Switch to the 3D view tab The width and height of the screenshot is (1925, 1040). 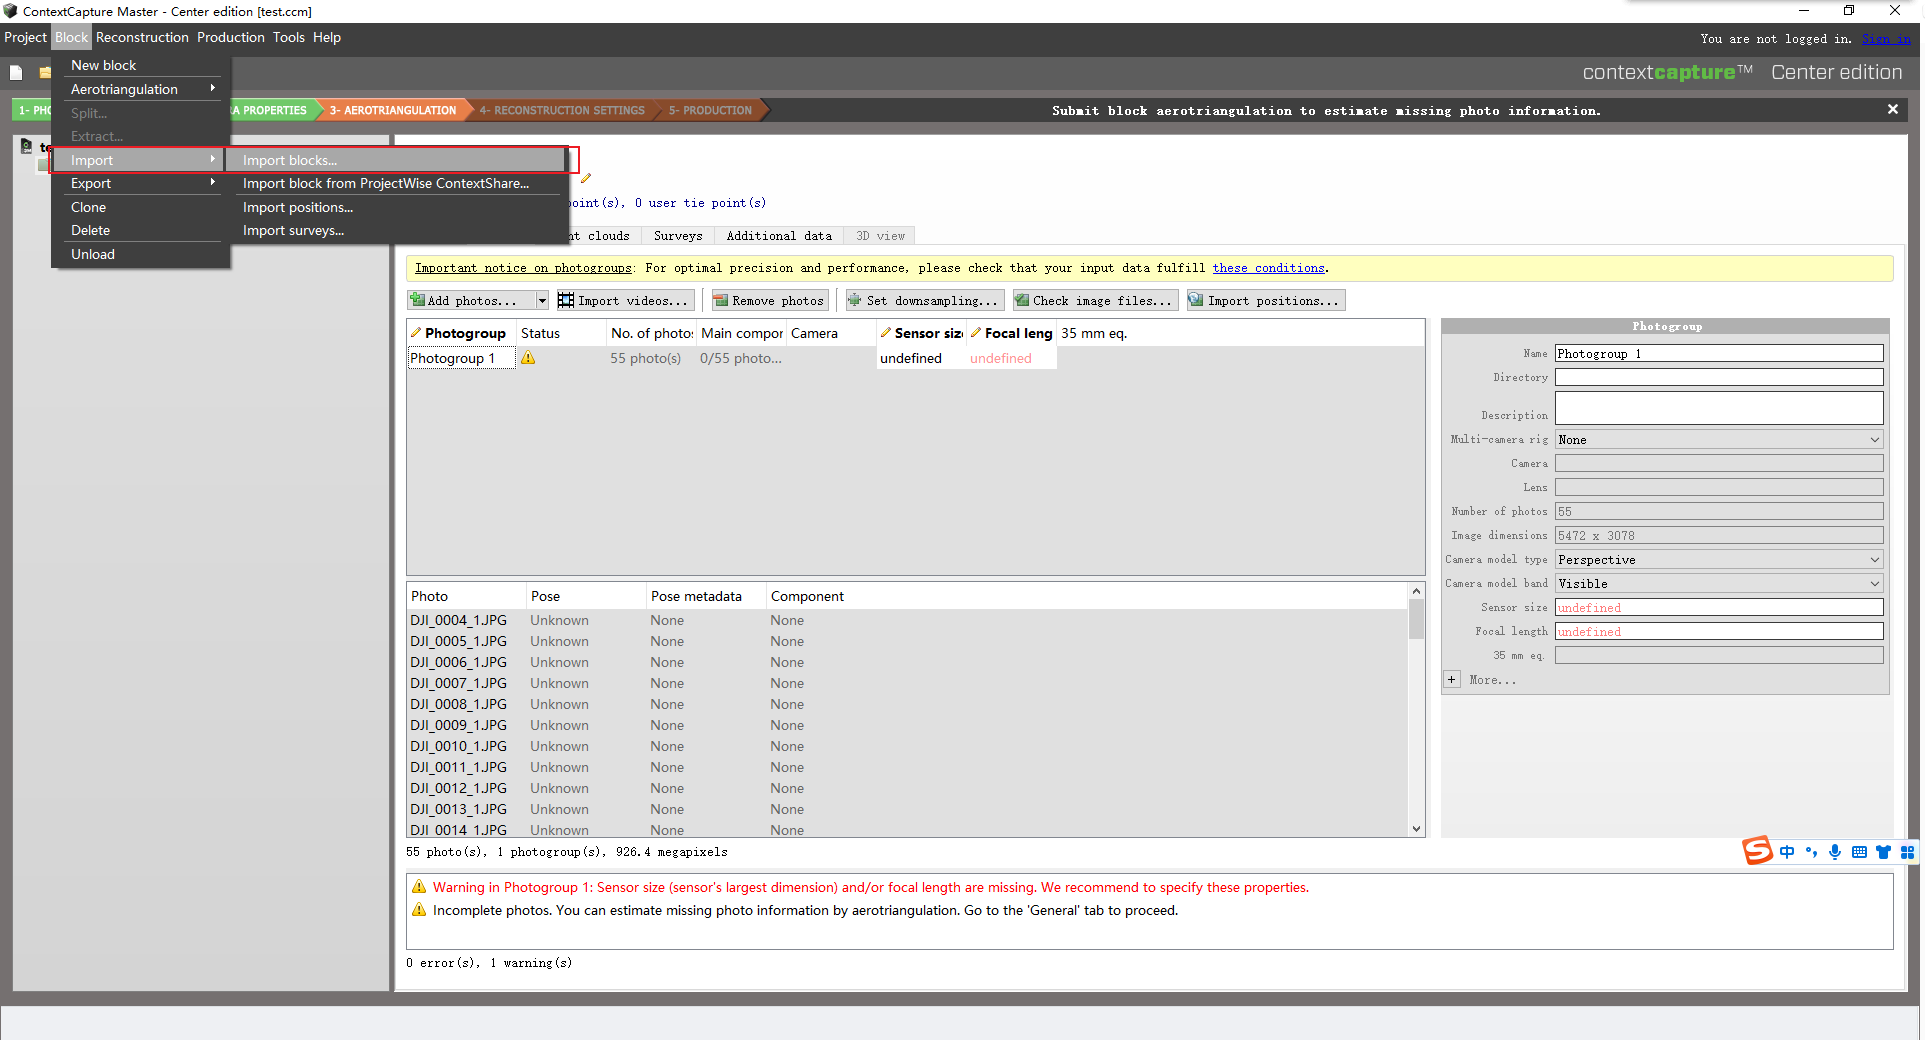coord(880,236)
